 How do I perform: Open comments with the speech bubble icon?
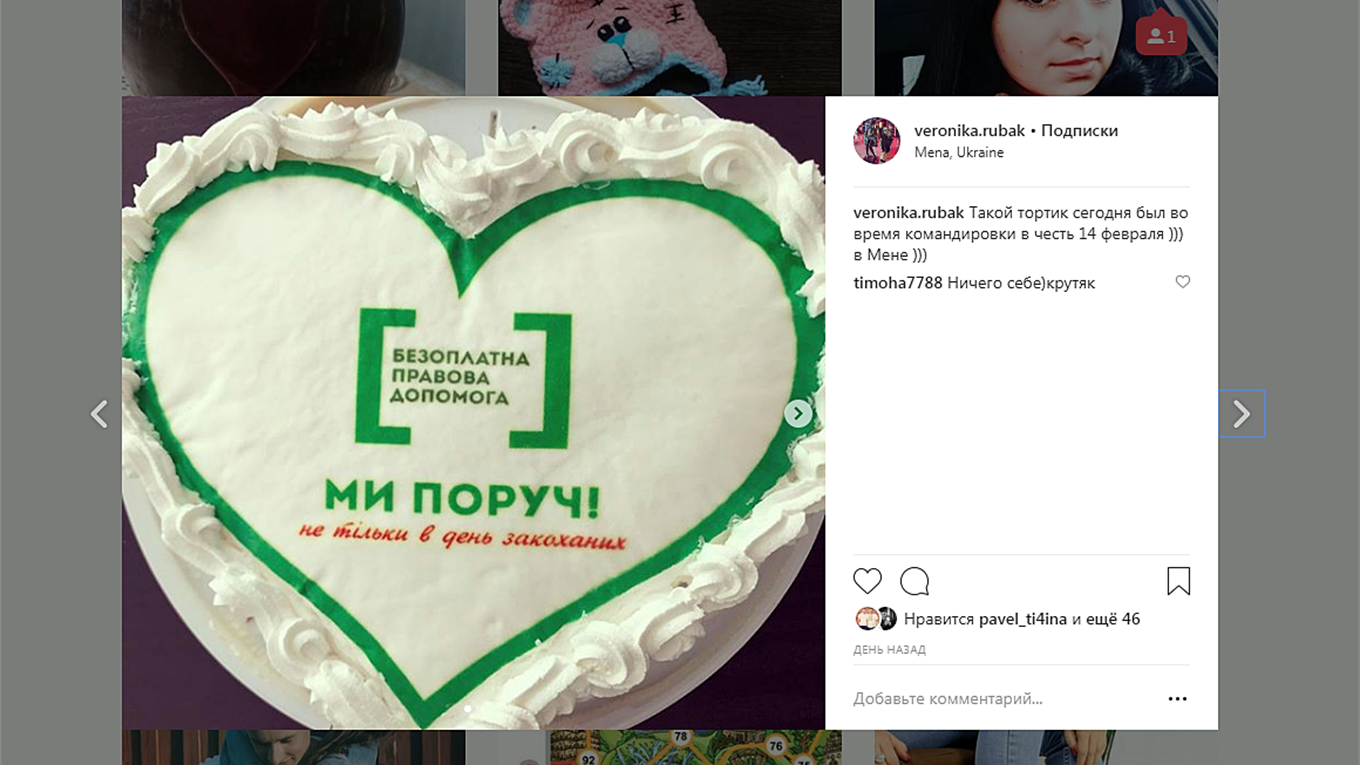click(914, 581)
